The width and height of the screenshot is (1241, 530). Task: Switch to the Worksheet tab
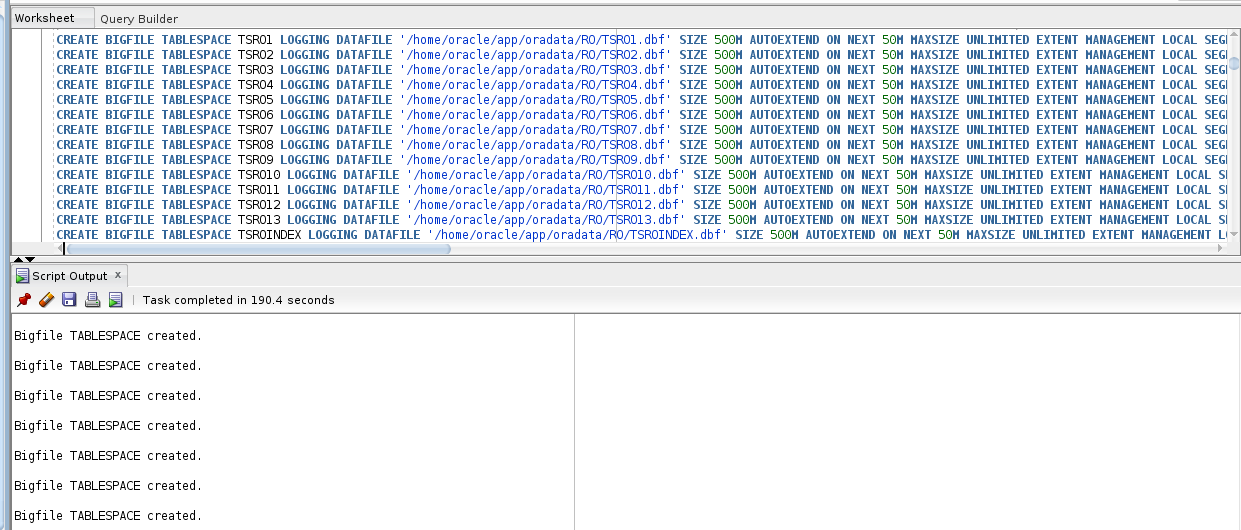coord(44,18)
